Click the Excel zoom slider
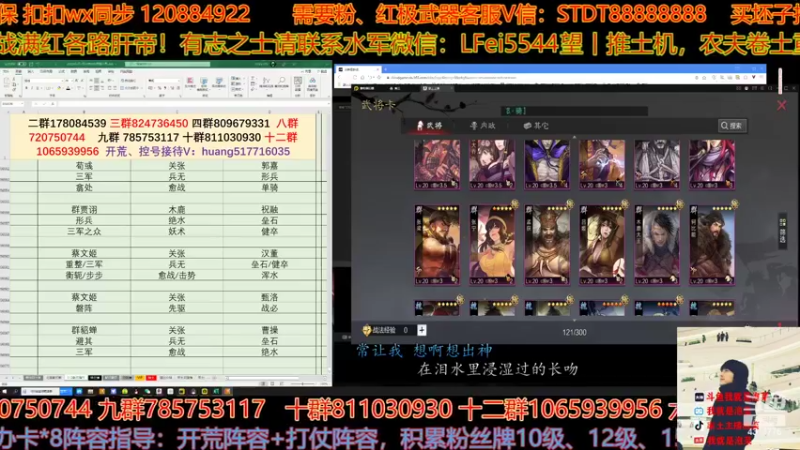This screenshot has width=800, height=450. coord(303,383)
